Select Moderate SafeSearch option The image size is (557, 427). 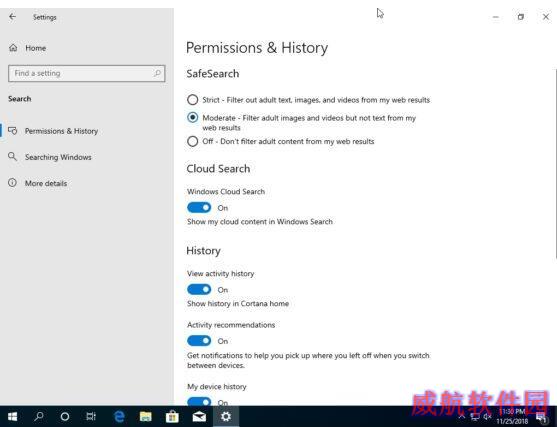[x=193, y=118]
